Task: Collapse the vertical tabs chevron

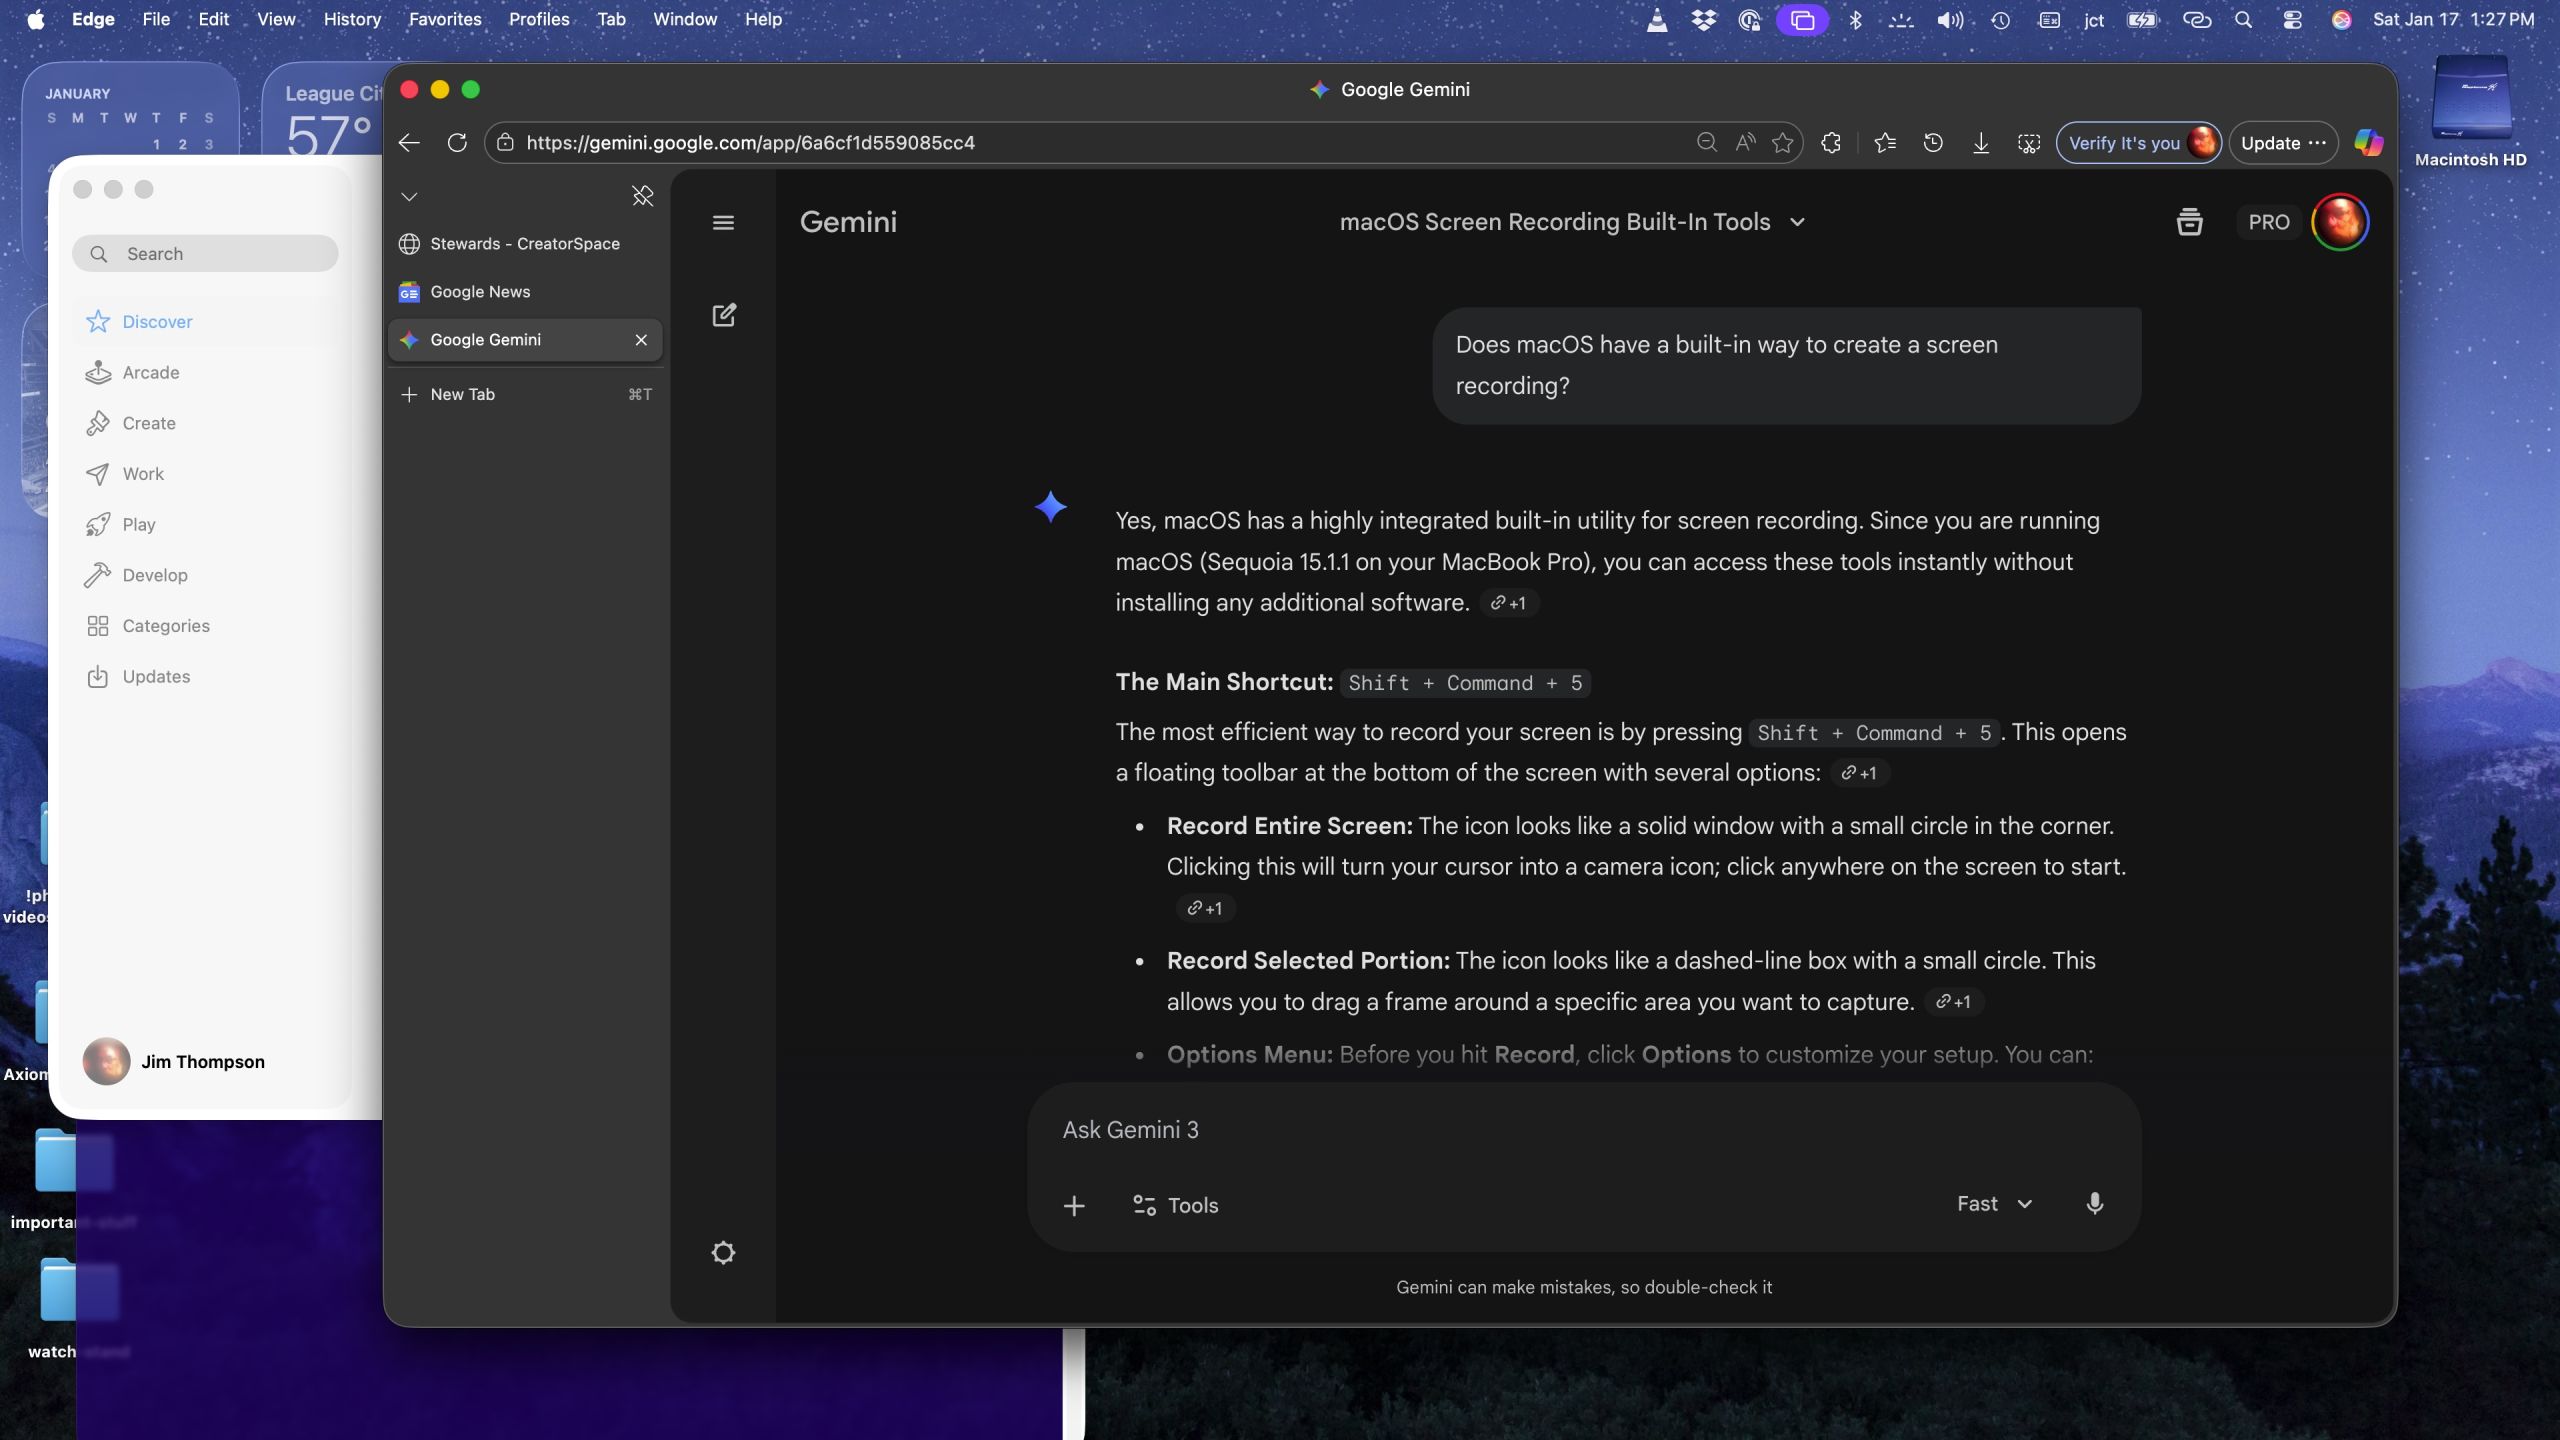Action: [409, 196]
